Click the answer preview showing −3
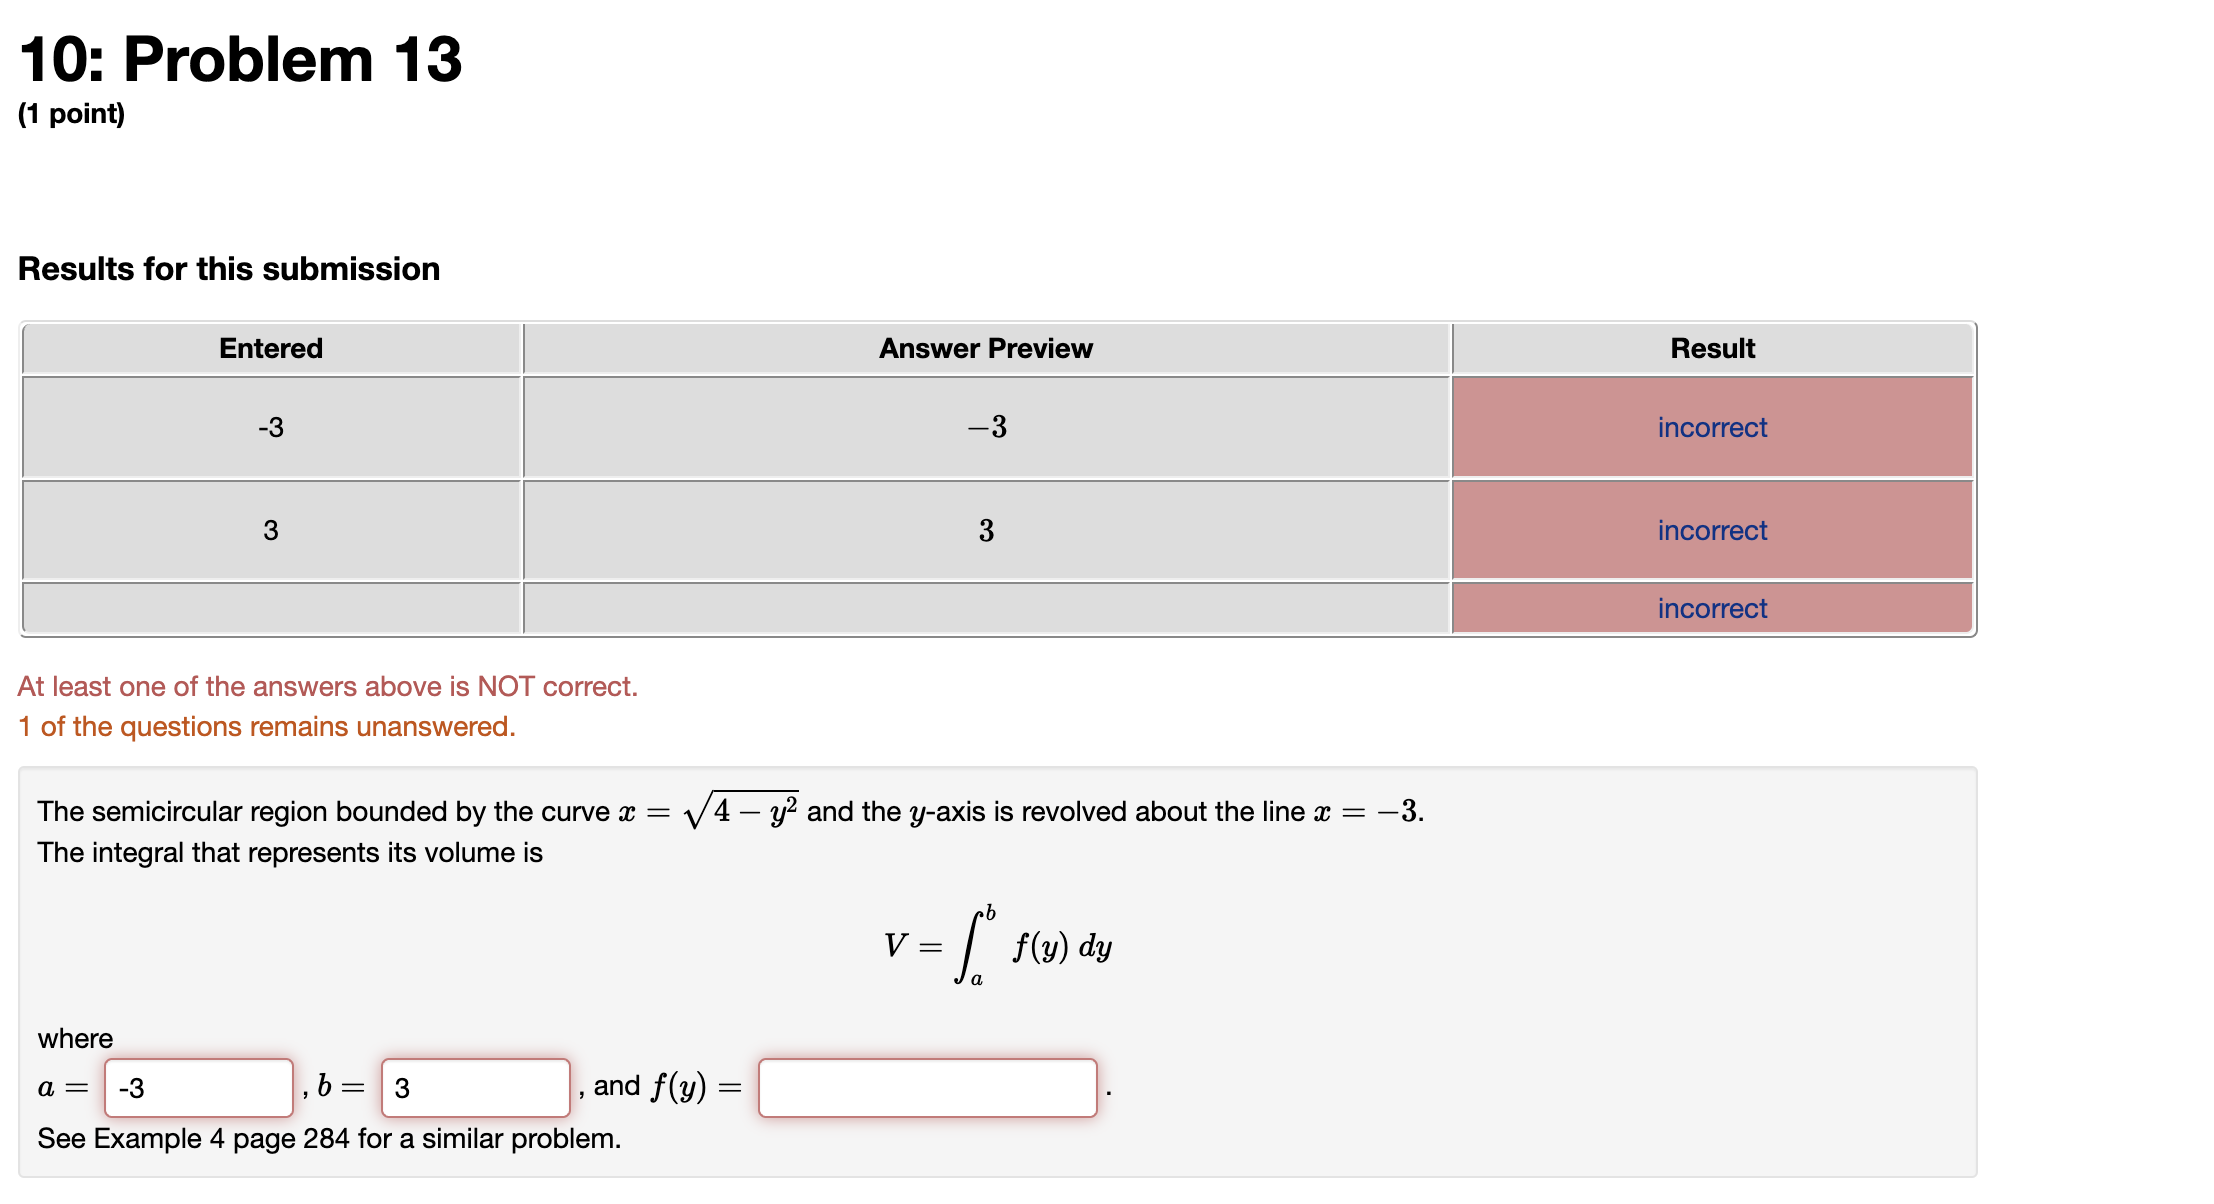This screenshot has width=2214, height=1204. coord(985,427)
